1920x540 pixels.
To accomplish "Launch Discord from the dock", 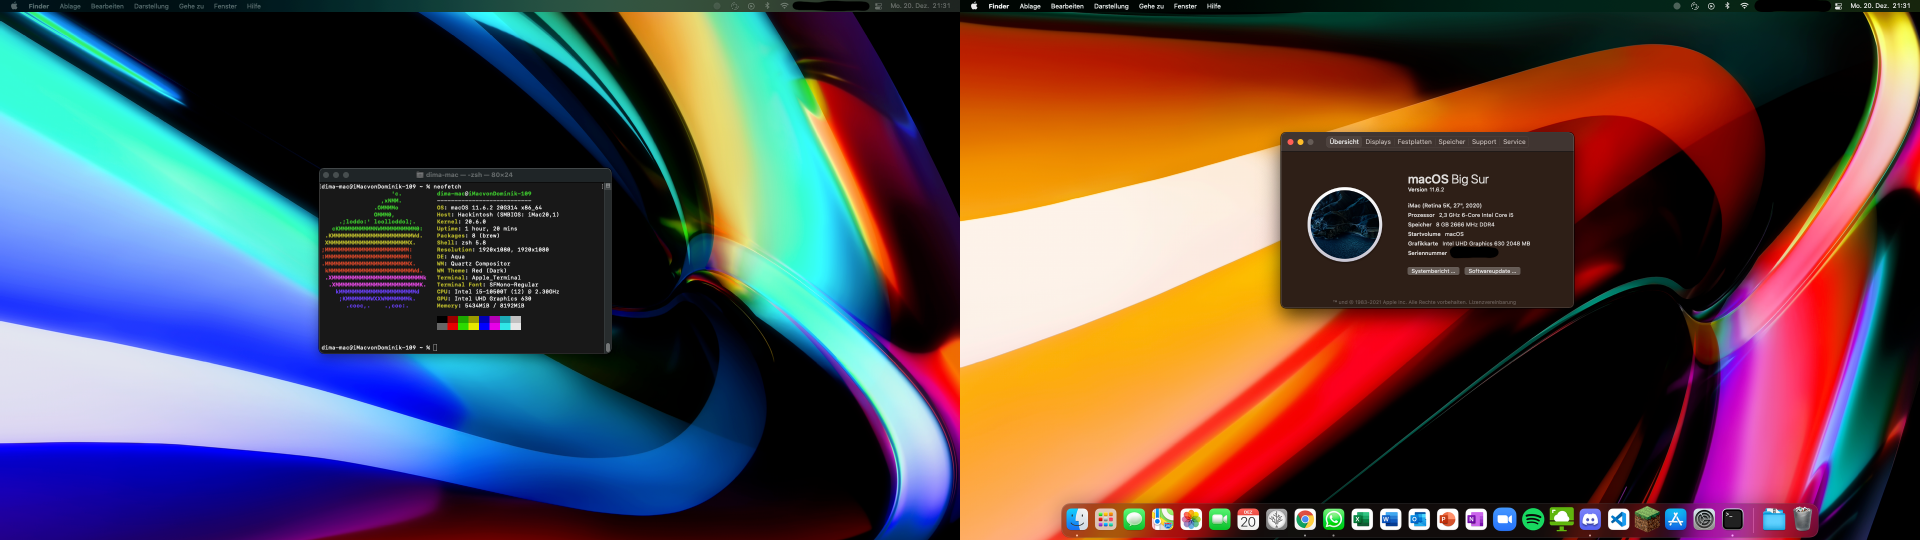I will 1590,519.
